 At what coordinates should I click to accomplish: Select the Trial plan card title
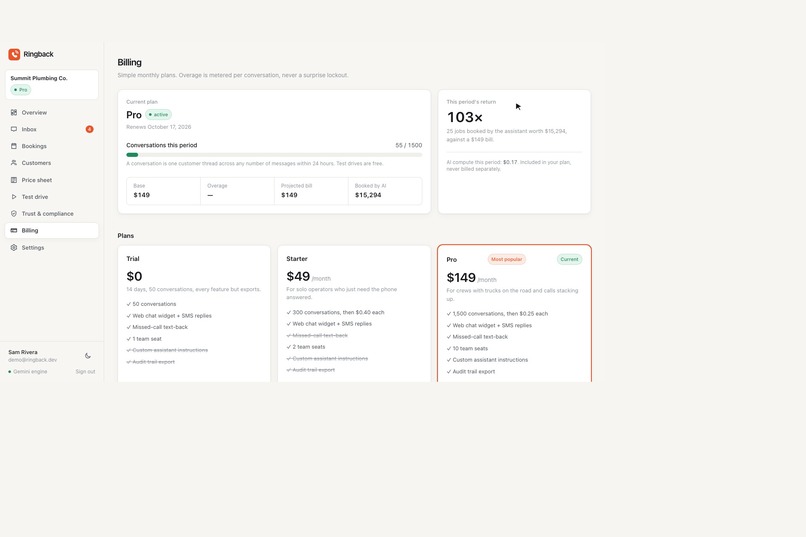pyautogui.click(x=133, y=258)
